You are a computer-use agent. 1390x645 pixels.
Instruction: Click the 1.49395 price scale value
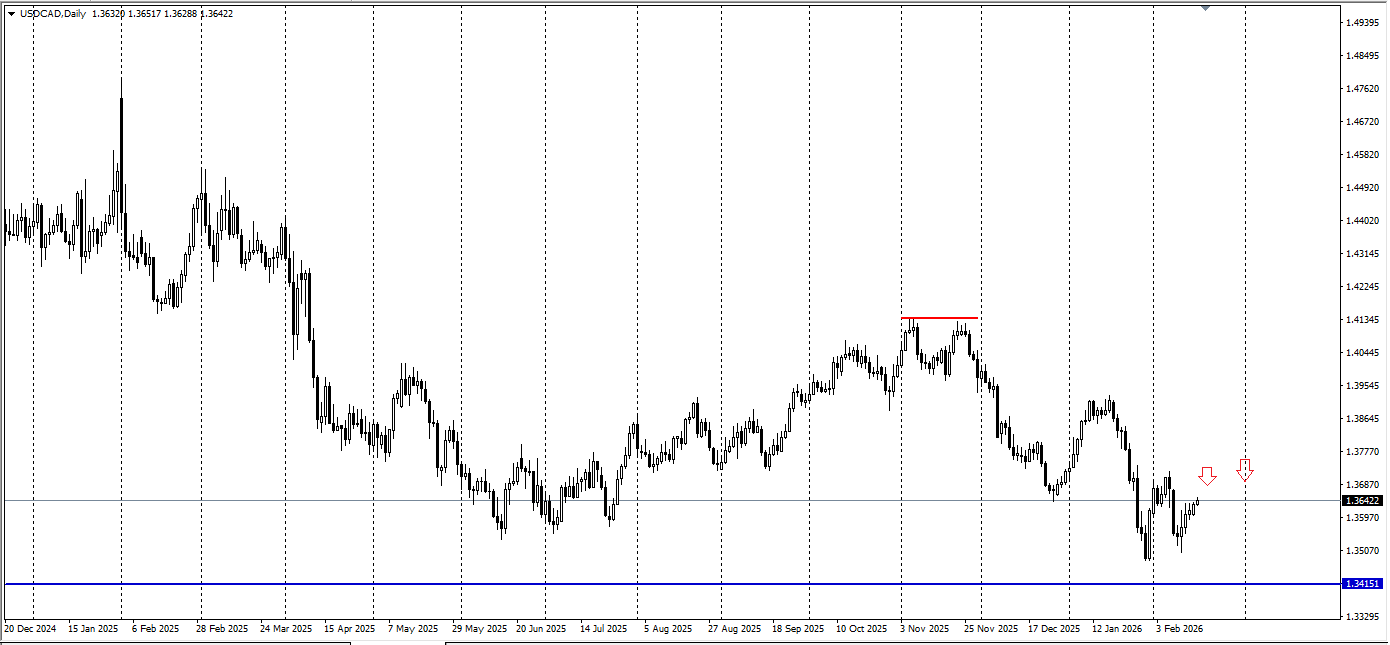(1364, 22)
